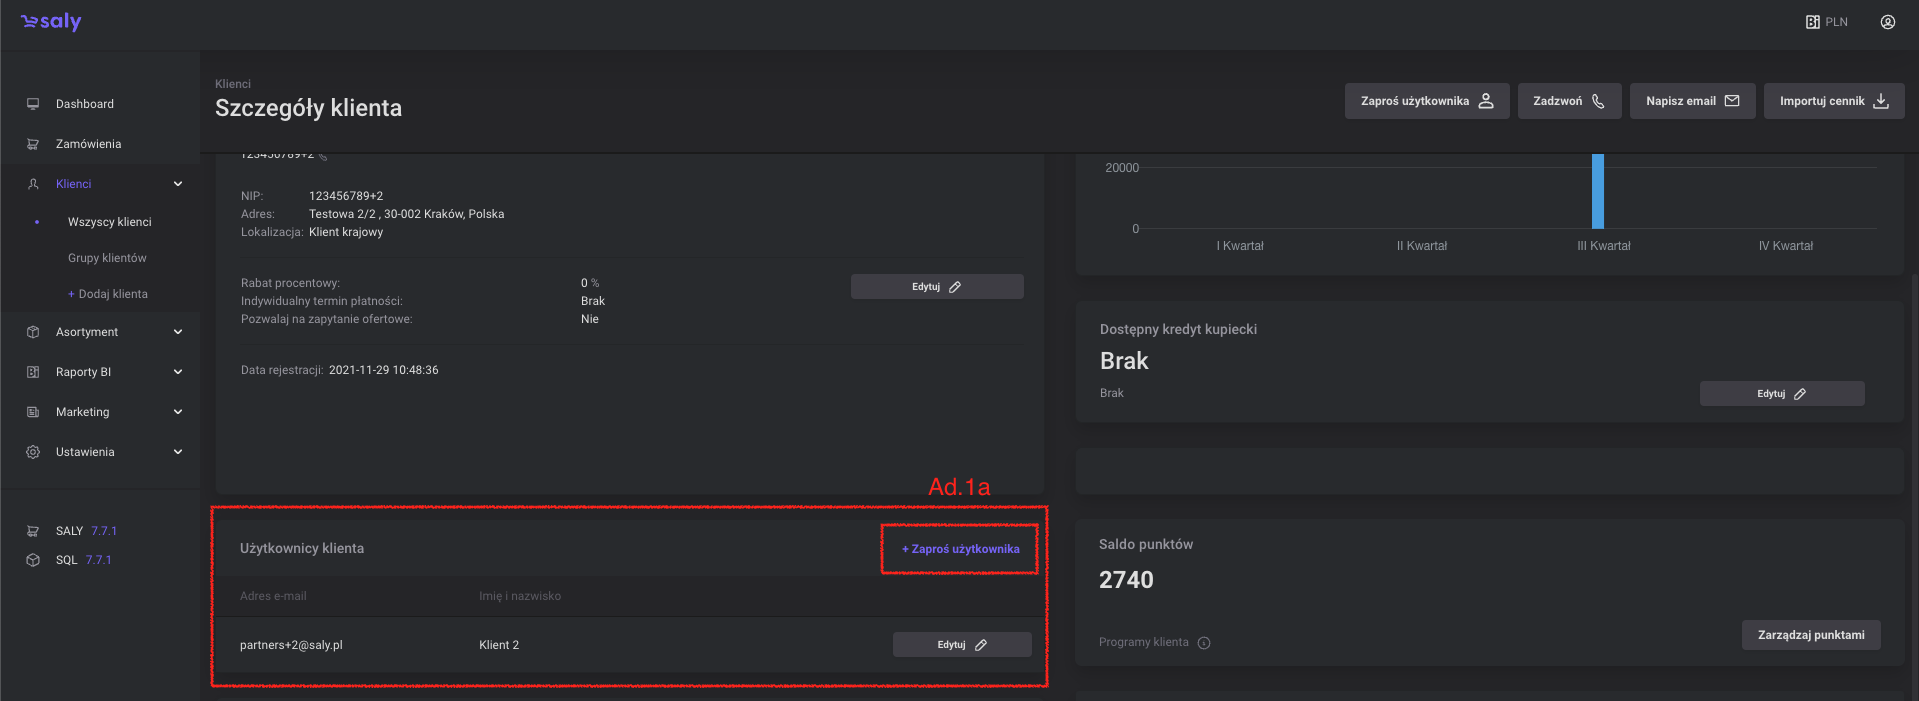Click the blue III Kwartał chart bar

[x=1597, y=192]
